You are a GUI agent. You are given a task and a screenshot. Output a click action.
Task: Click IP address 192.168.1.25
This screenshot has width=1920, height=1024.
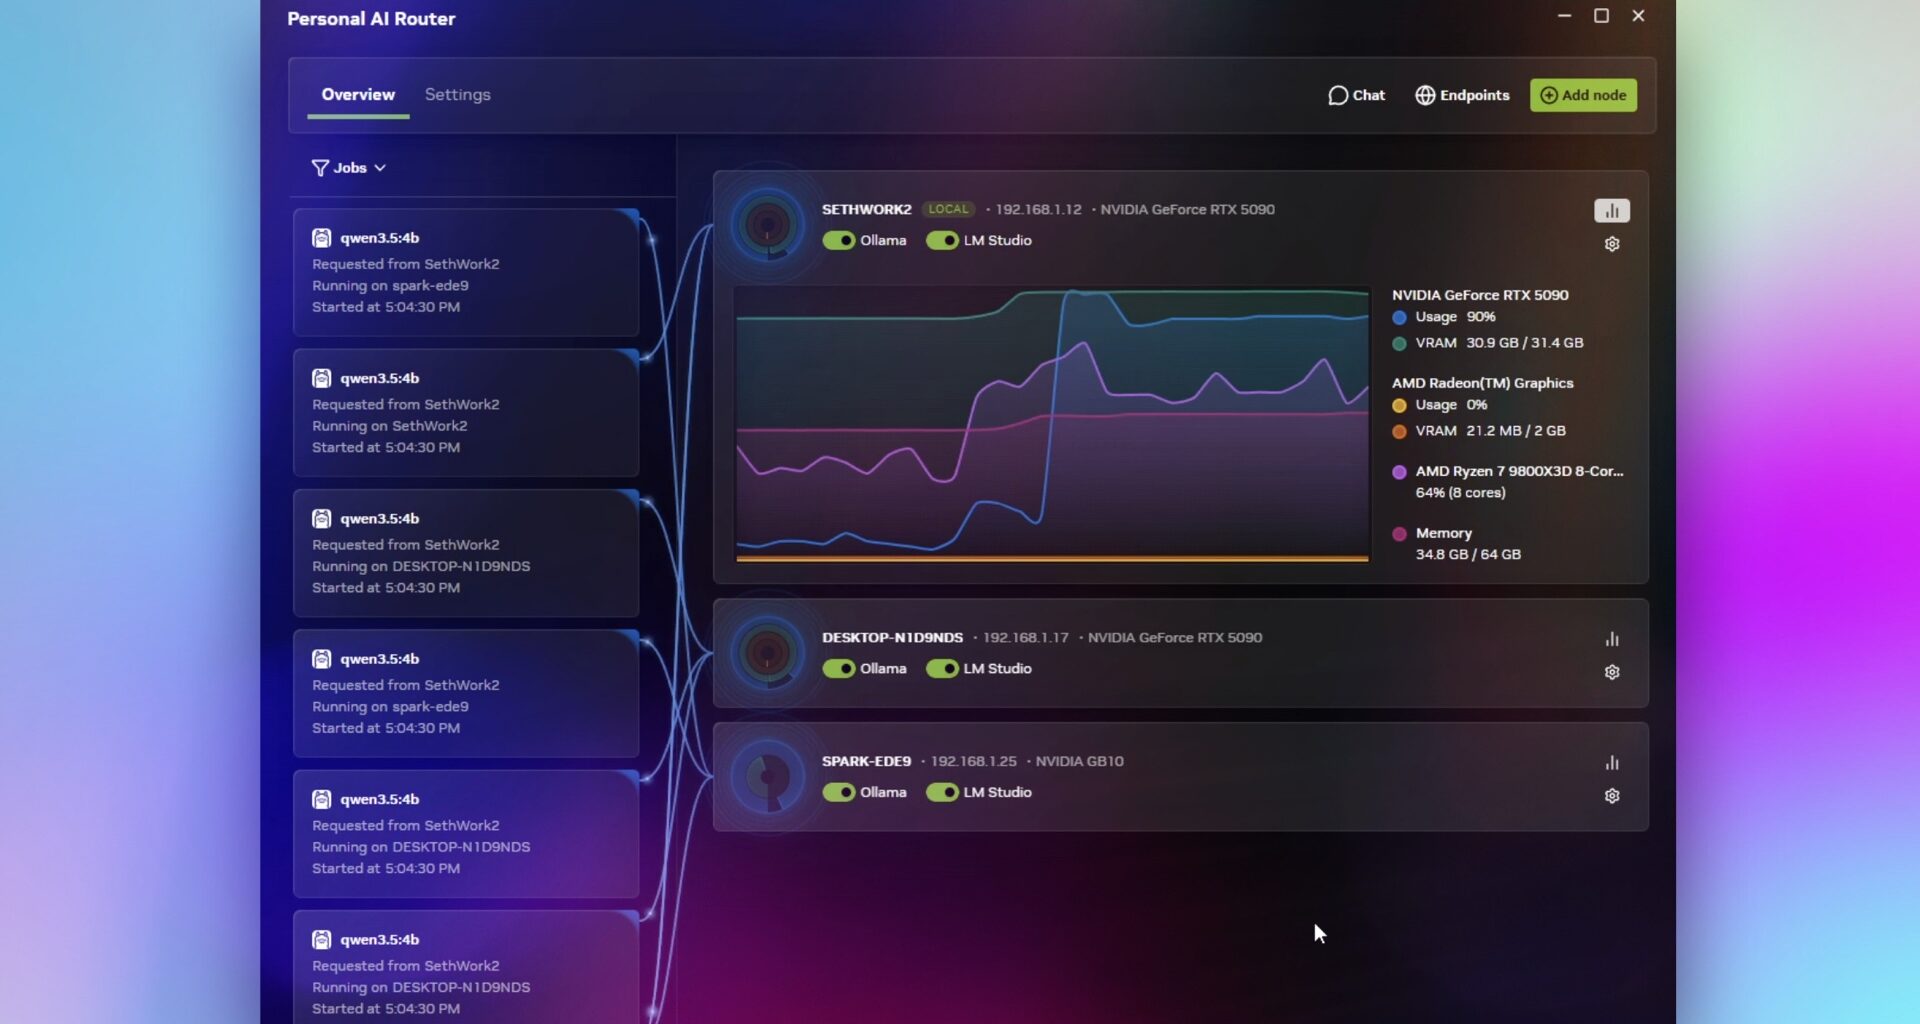coord(973,761)
